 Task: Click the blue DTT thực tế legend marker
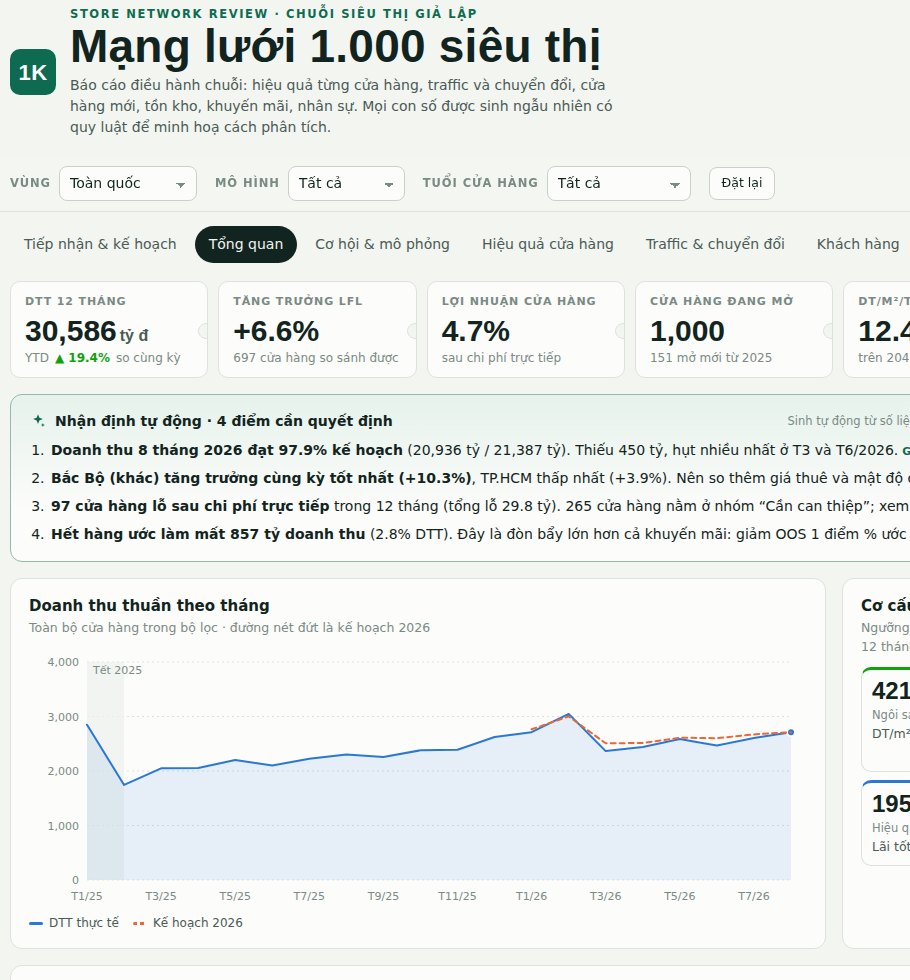tap(36, 923)
